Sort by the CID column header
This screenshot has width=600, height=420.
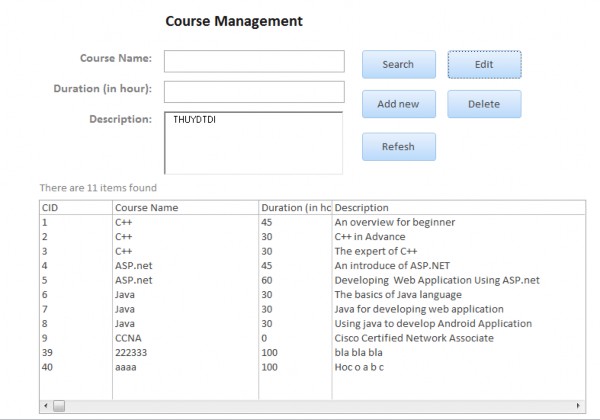coord(75,207)
